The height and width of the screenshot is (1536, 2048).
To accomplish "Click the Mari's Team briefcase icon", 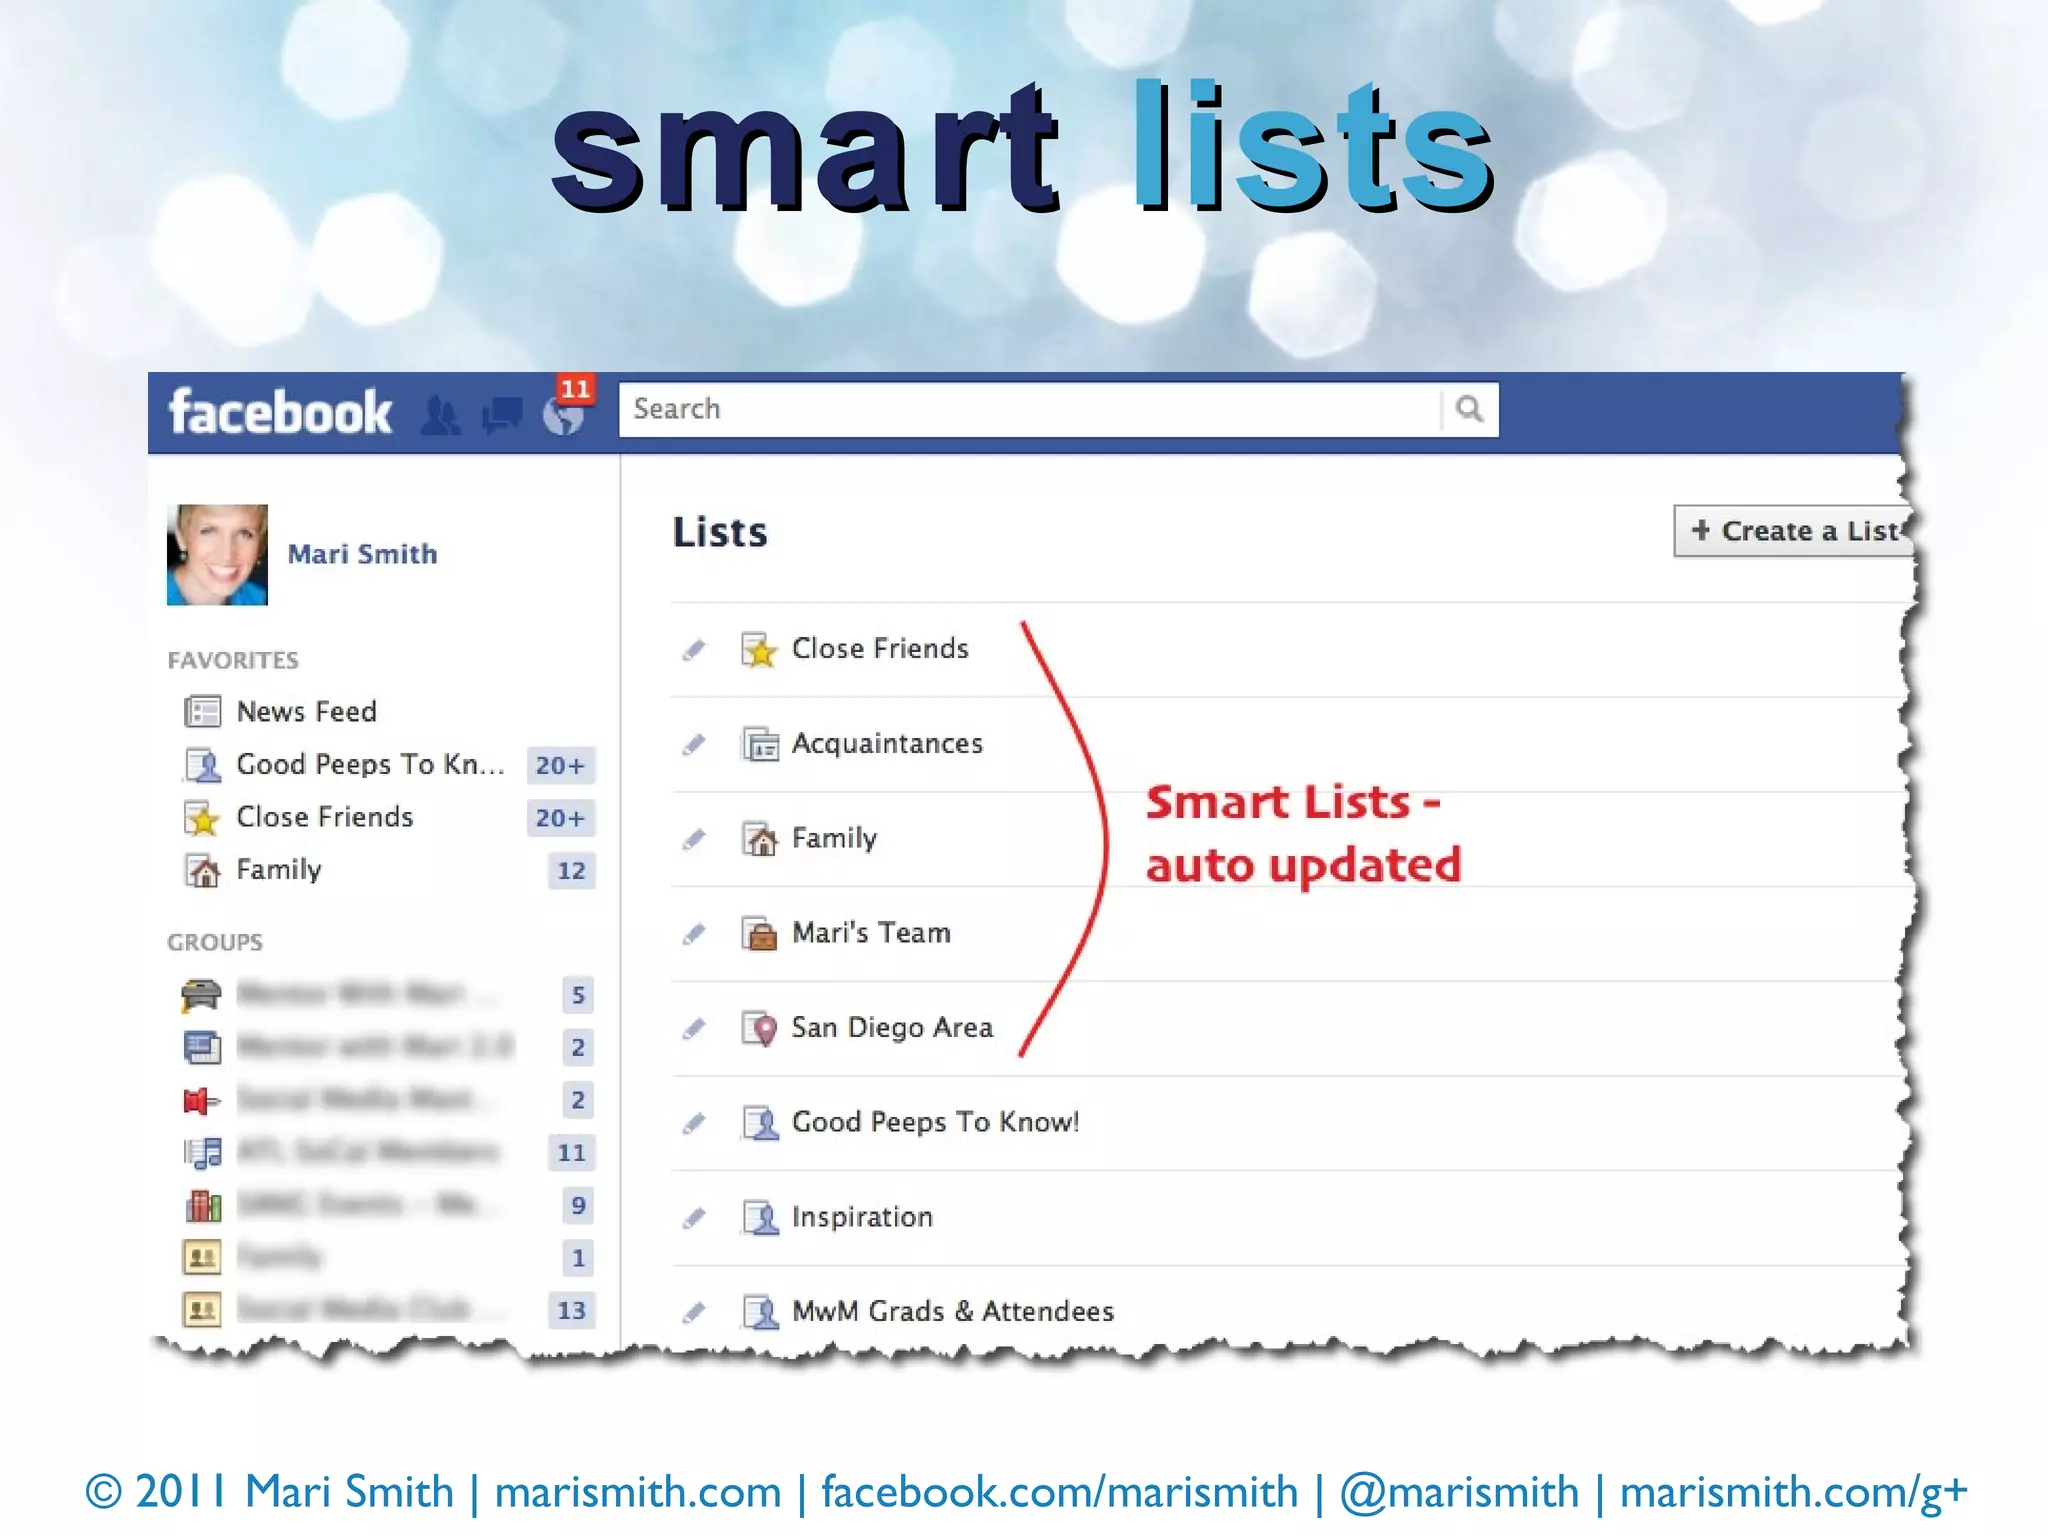I will (x=760, y=933).
